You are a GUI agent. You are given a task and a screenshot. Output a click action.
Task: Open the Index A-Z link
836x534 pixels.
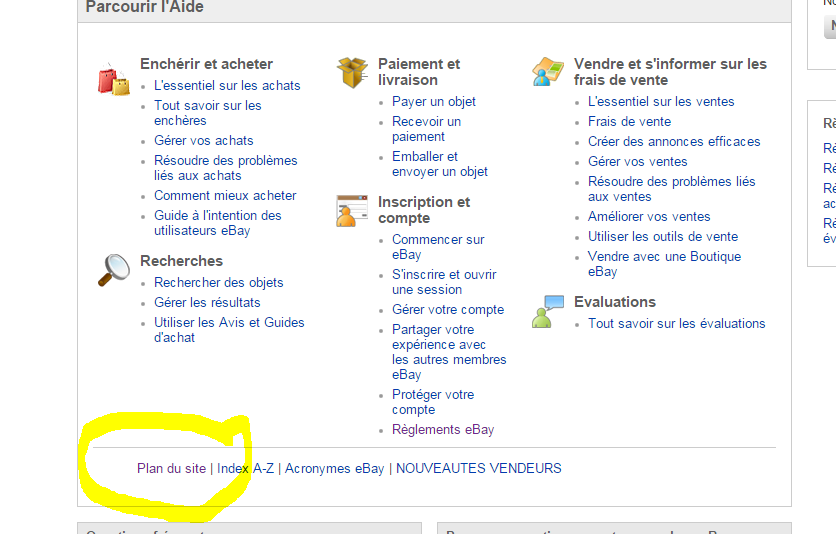click(245, 468)
